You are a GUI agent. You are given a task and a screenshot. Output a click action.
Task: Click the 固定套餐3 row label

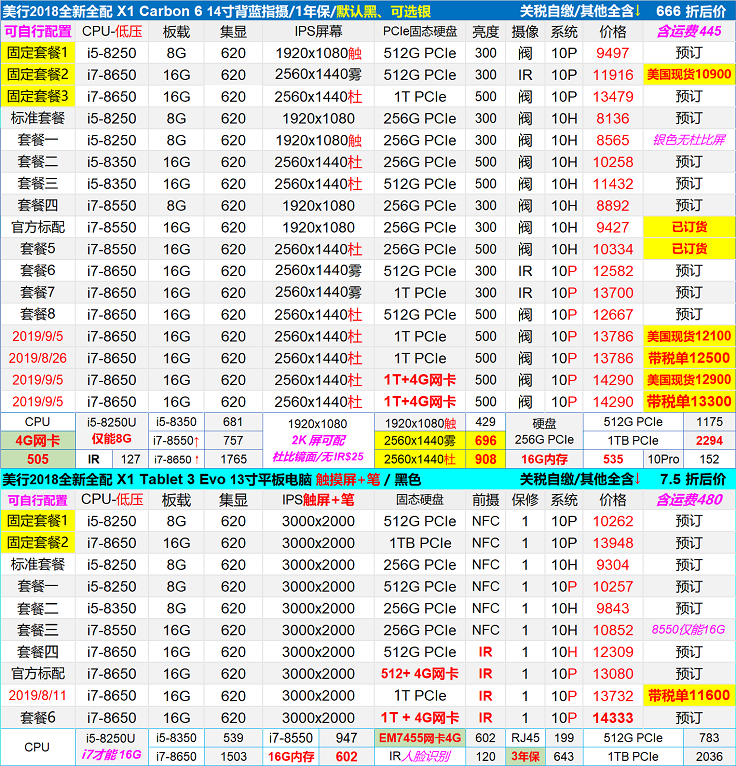[x=38, y=97]
